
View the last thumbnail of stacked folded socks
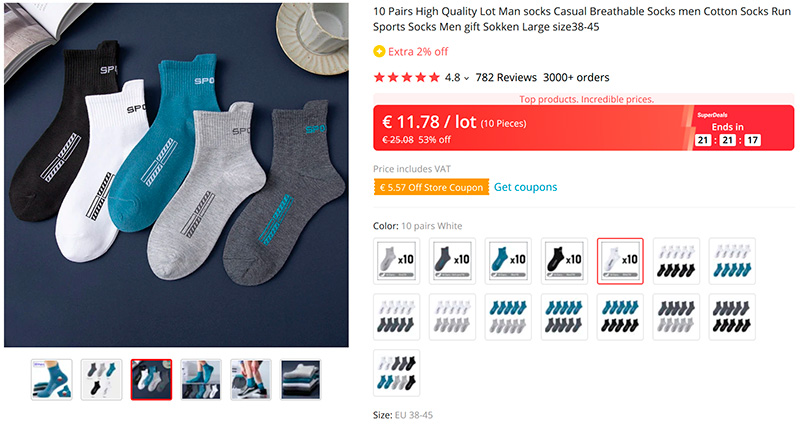click(x=300, y=380)
